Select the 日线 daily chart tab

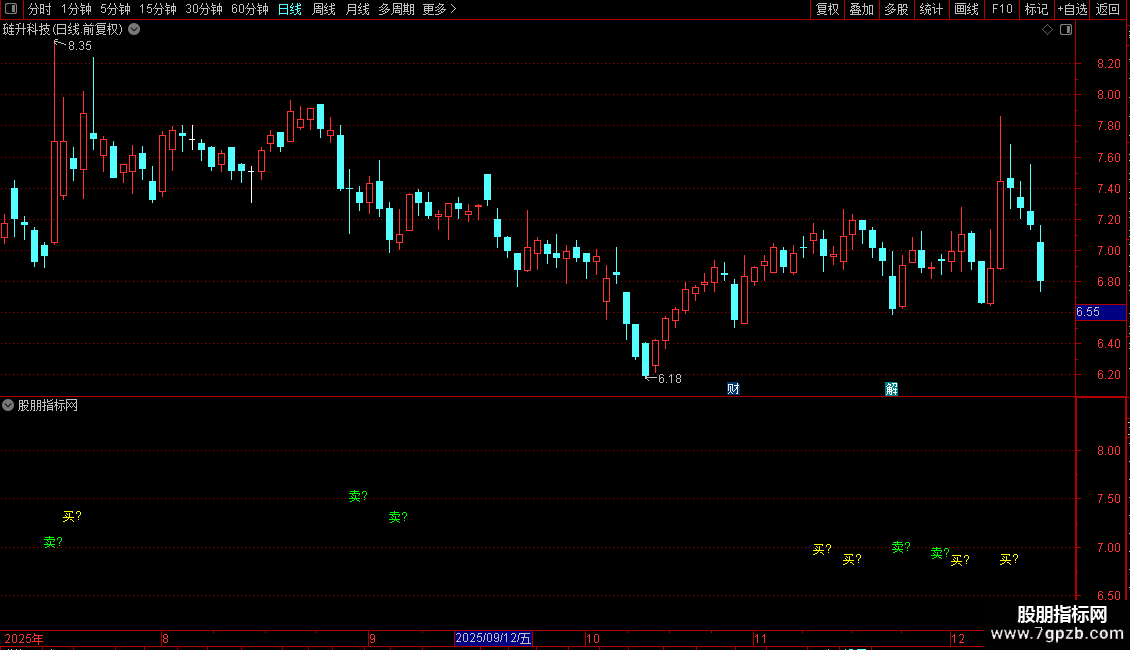(x=290, y=9)
